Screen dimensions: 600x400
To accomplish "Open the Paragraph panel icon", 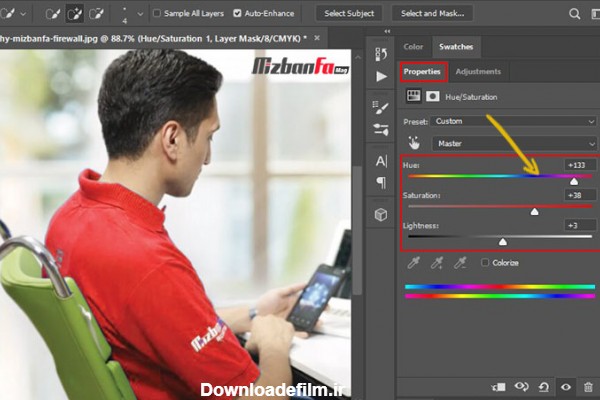I will point(382,182).
